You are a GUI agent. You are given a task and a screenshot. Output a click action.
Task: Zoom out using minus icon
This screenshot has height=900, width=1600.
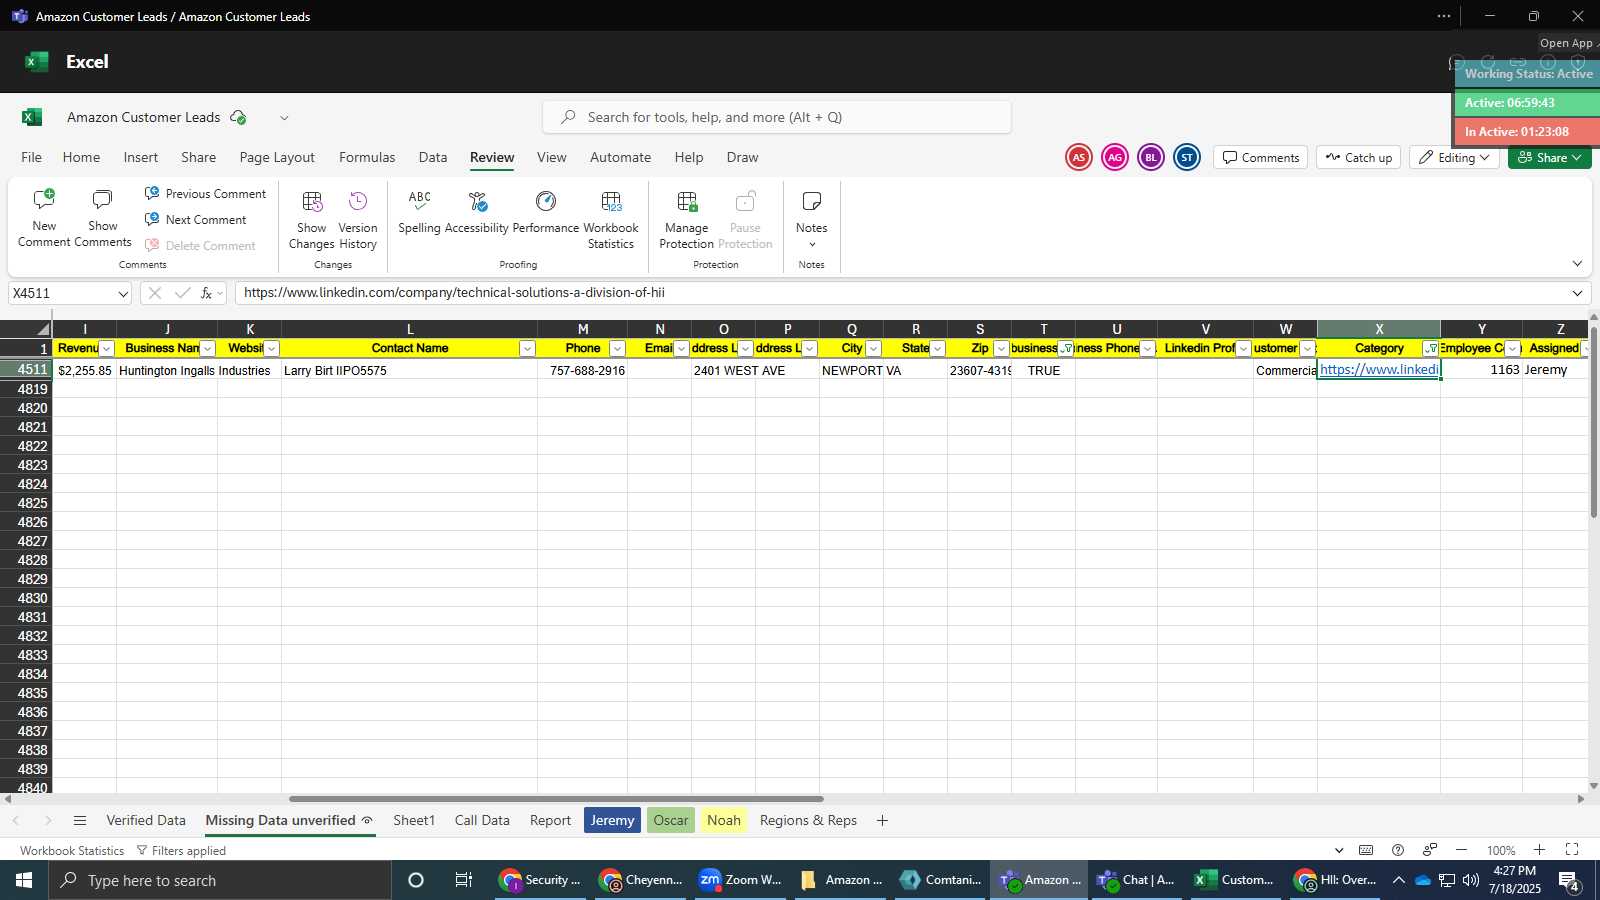coord(1461,850)
